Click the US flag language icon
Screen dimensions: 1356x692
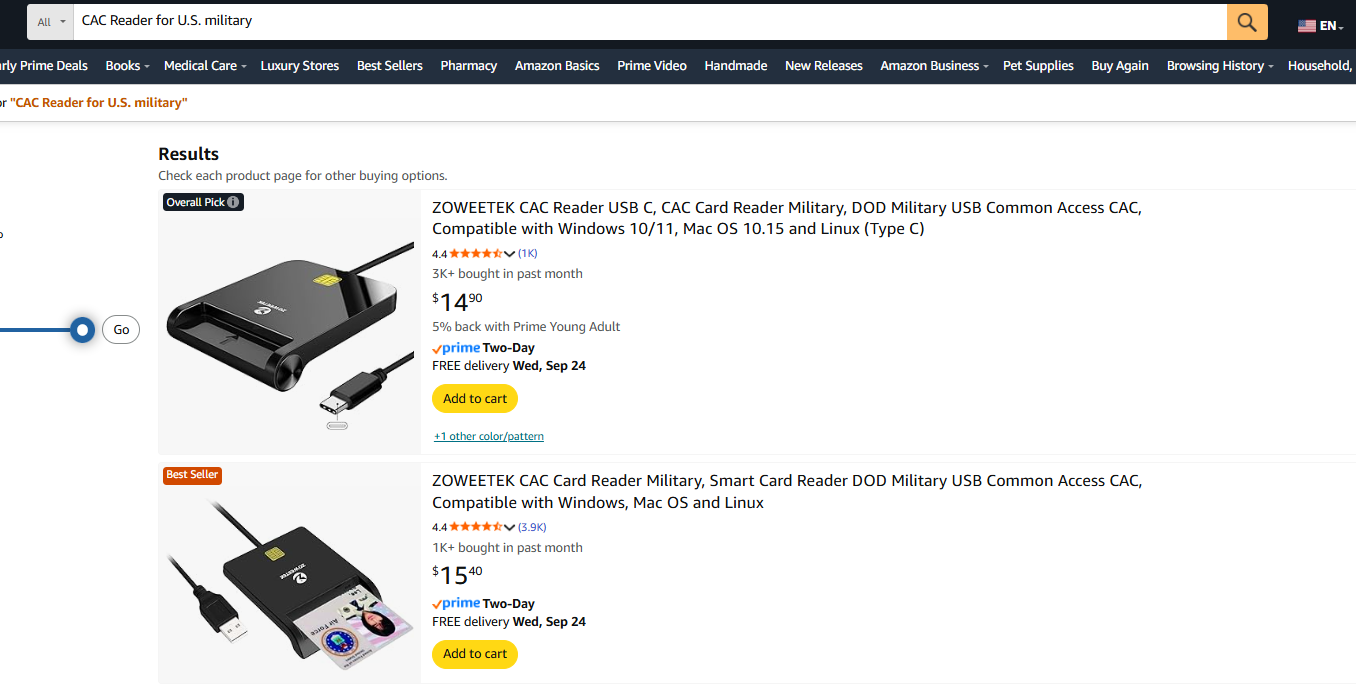point(1306,26)
